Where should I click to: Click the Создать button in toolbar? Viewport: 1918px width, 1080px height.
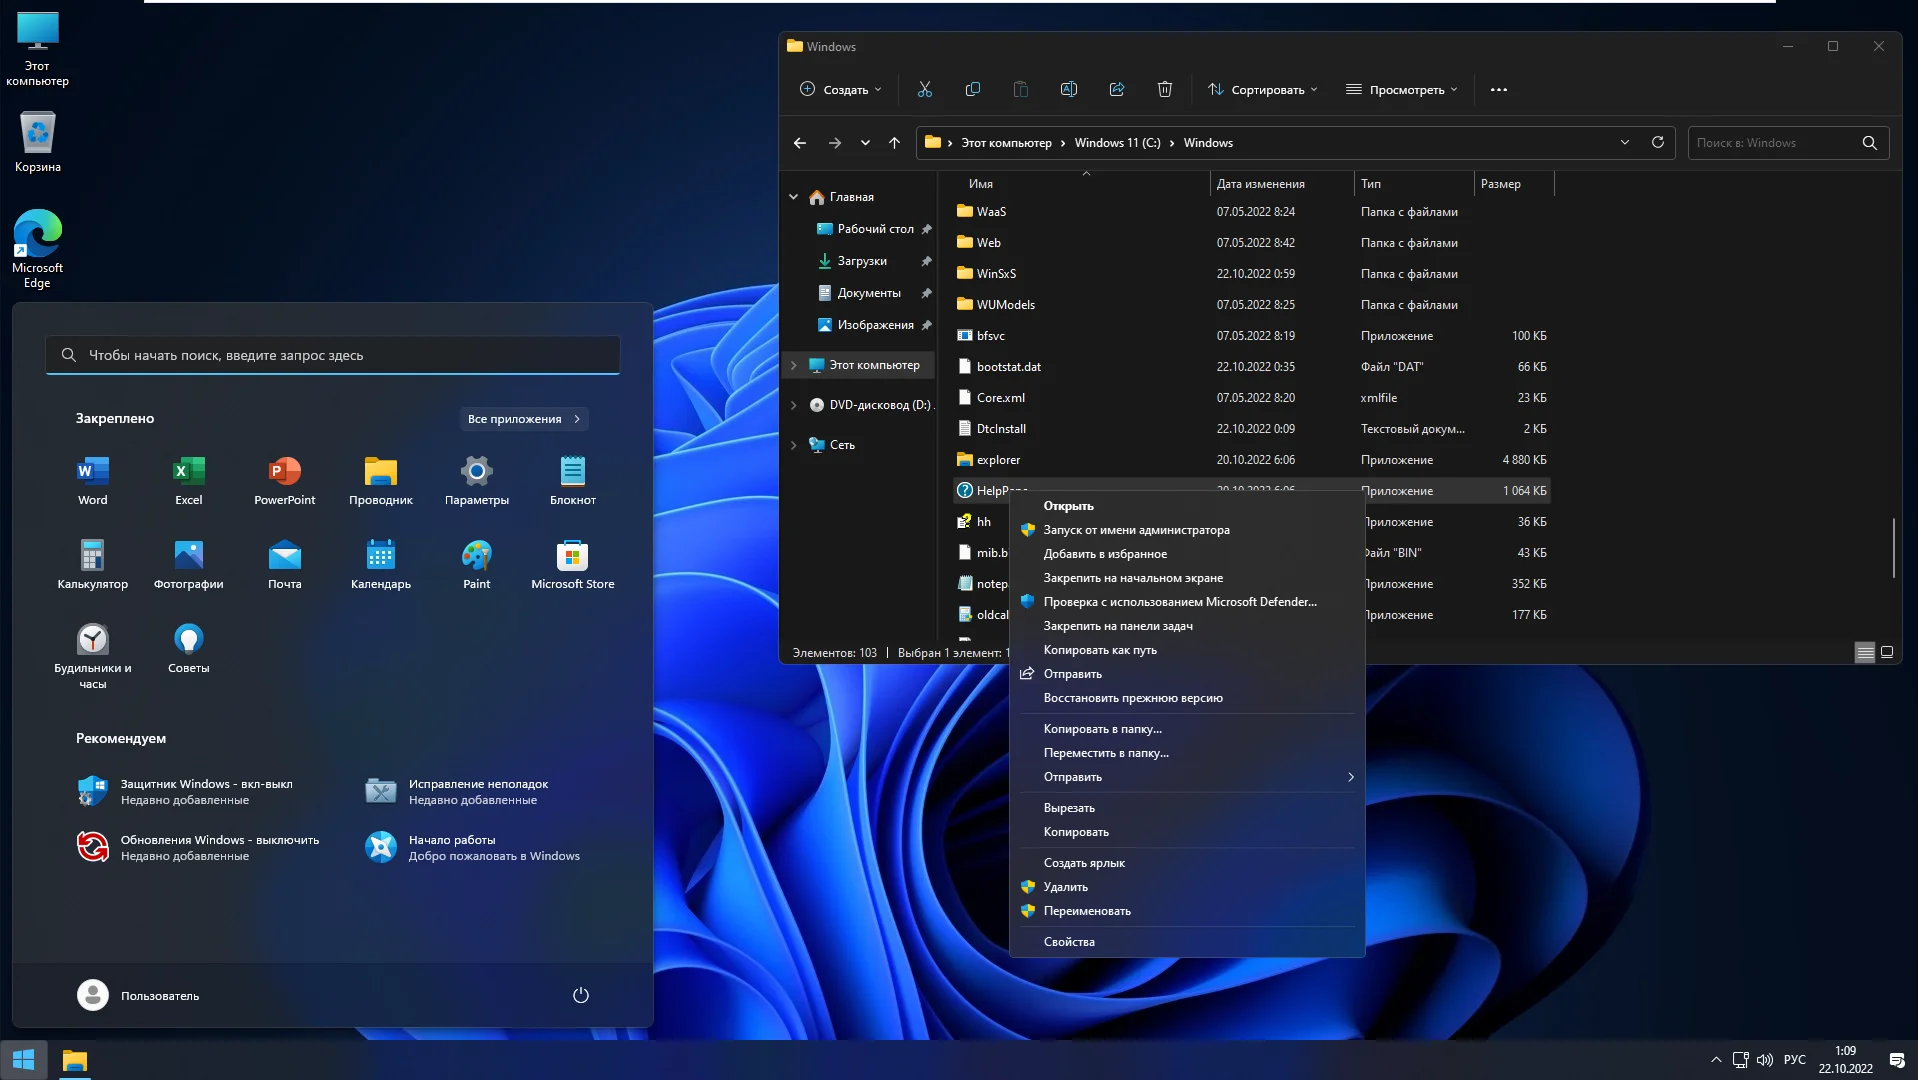pyautogui.click(x=841, y=89)
